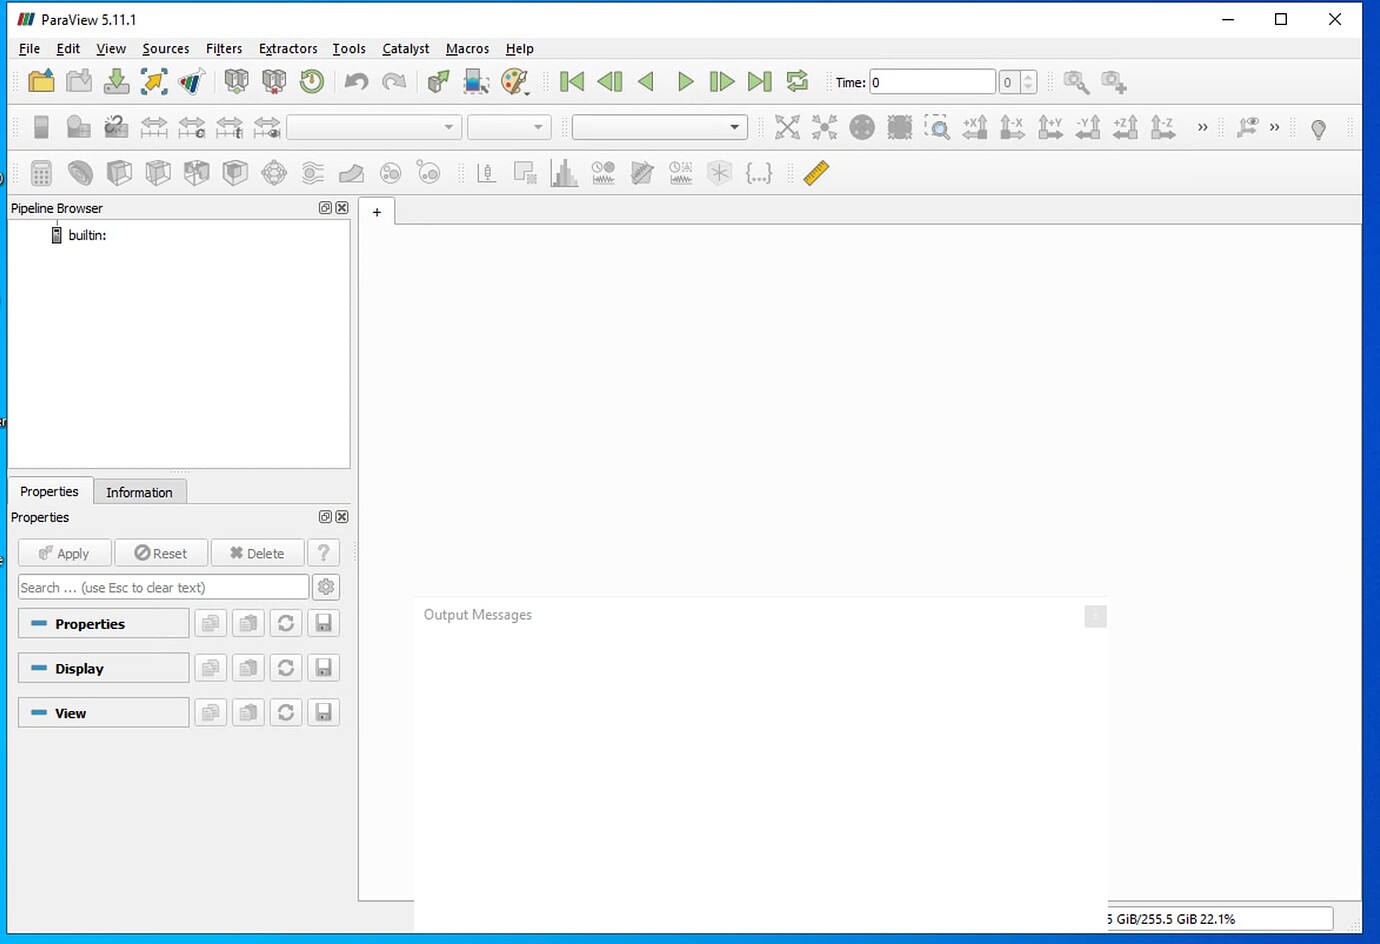Select the Calculator filter icon
Screen dimensions: 1380x944
coord(40,172)
